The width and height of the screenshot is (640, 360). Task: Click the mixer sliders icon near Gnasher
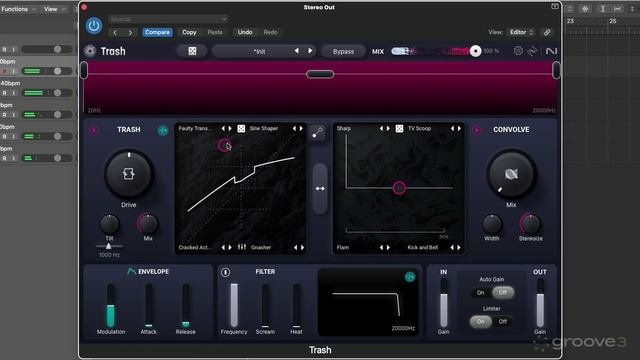(242, 247)
